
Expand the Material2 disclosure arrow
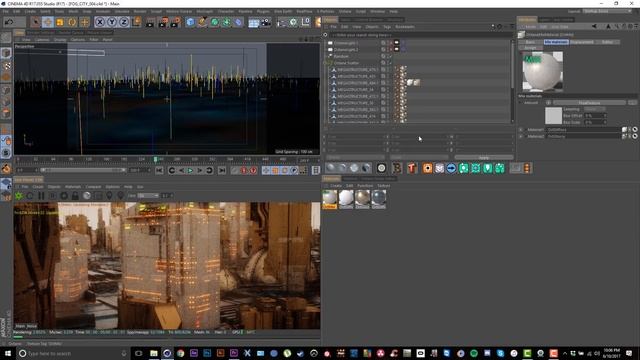pyautogui.click(x=521, y=136)
